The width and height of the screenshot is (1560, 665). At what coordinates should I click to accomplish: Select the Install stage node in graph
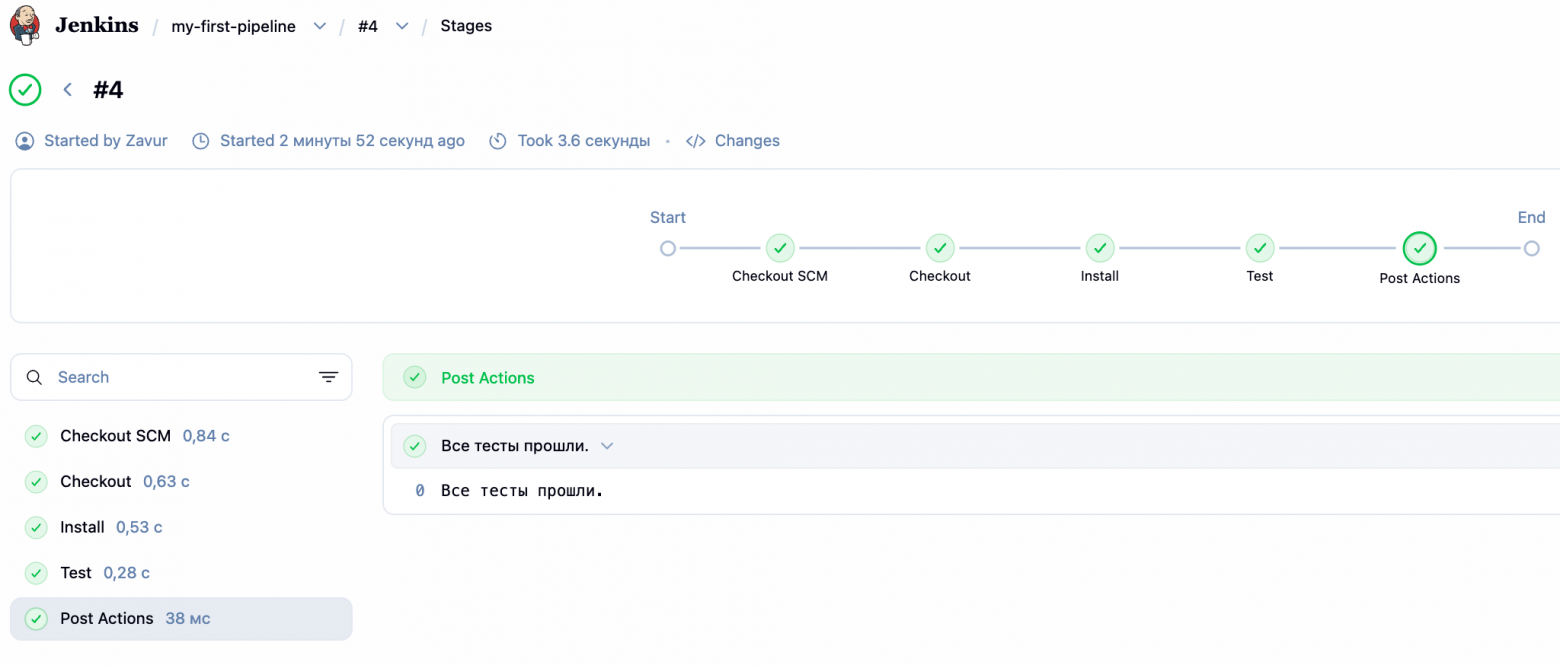tap(1100, 248)
